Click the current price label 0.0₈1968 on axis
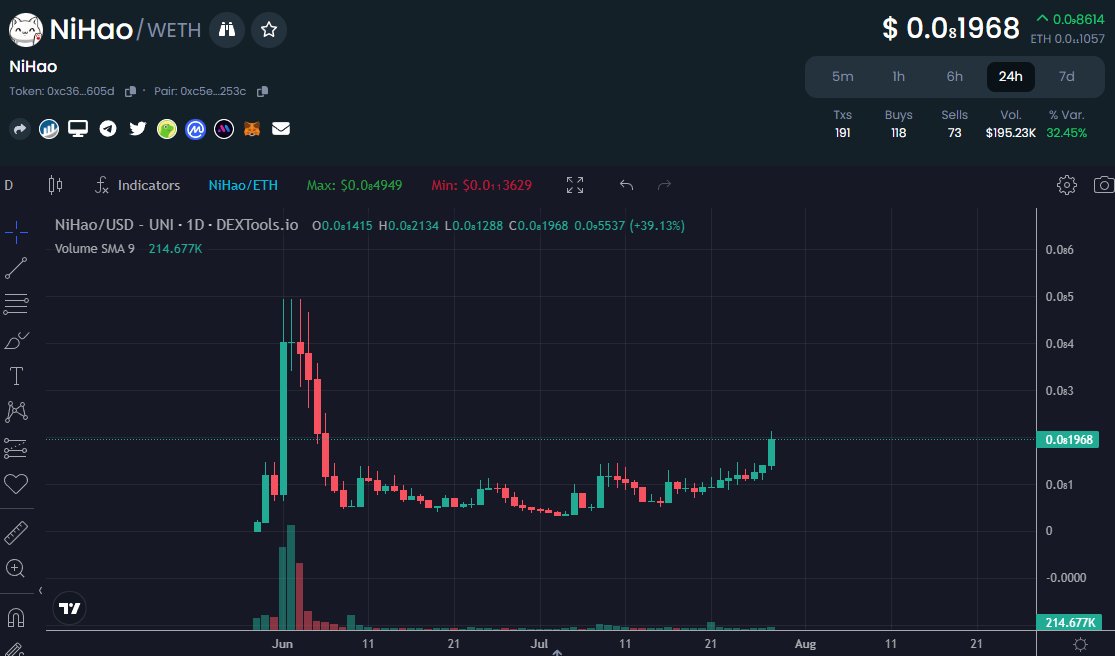This screenshot has height=656, width=1115. point(1068,439)
